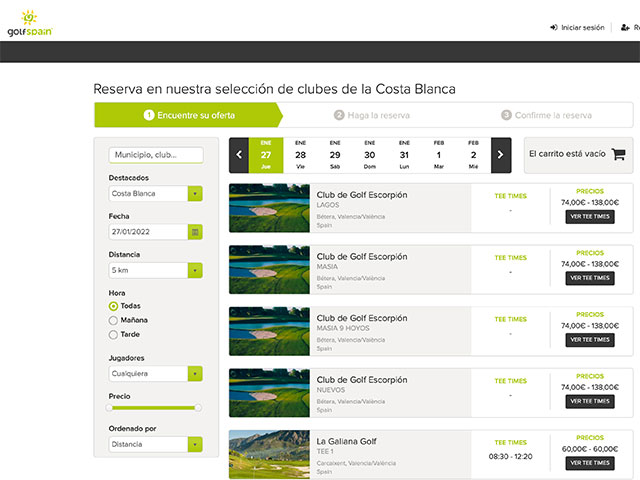Select date tab ENE 27 Jue
The height and width of the screenshot is (480, 640).
[x=266, y=155]
